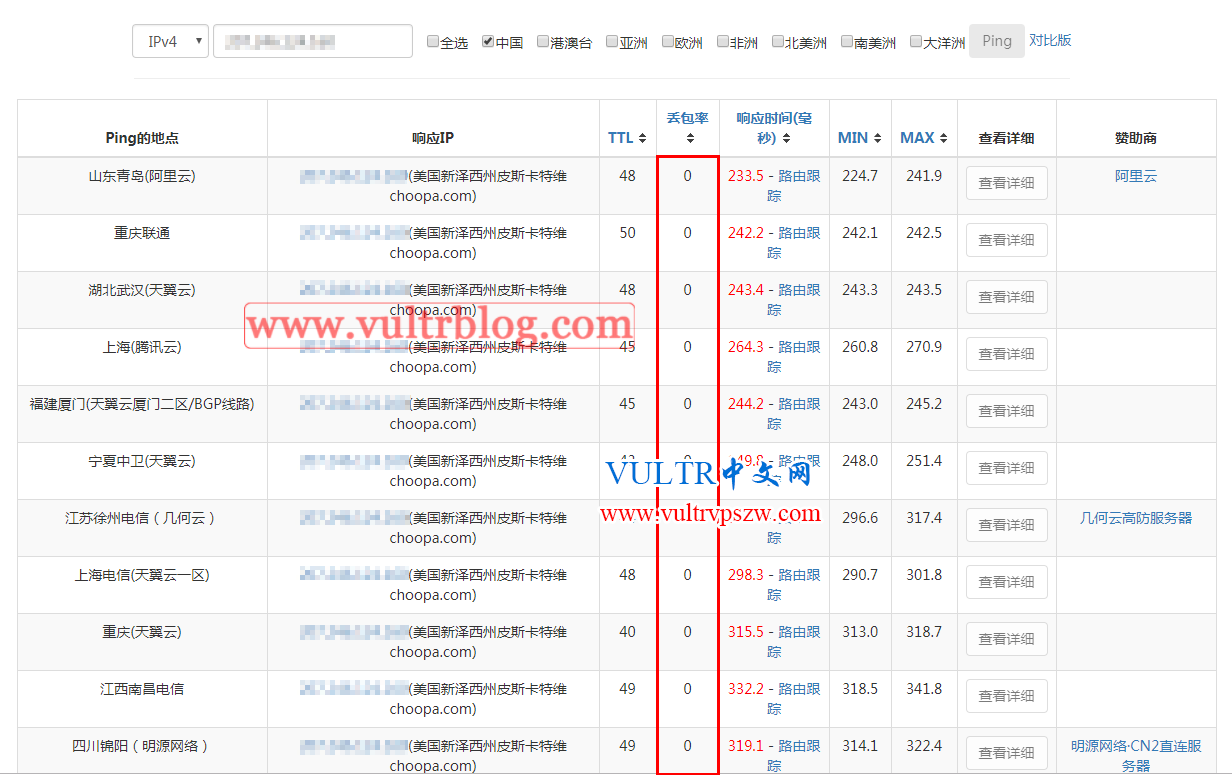This screenshot has width=1232, height=775.
Task: Tick the 大洋洲 checkbox
Action: pyautogui.click(x=915, y=42)
